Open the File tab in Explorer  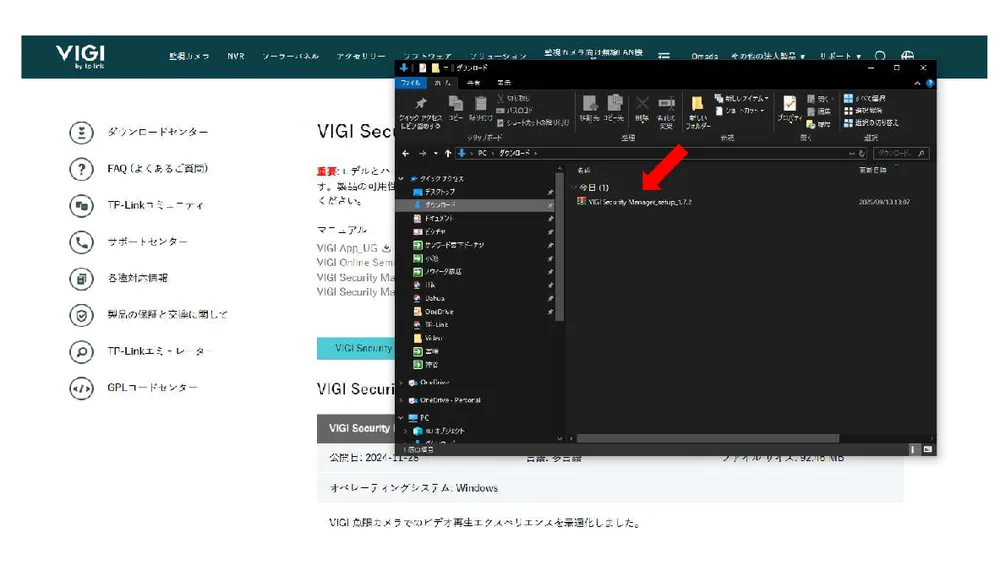coord(410,83)
